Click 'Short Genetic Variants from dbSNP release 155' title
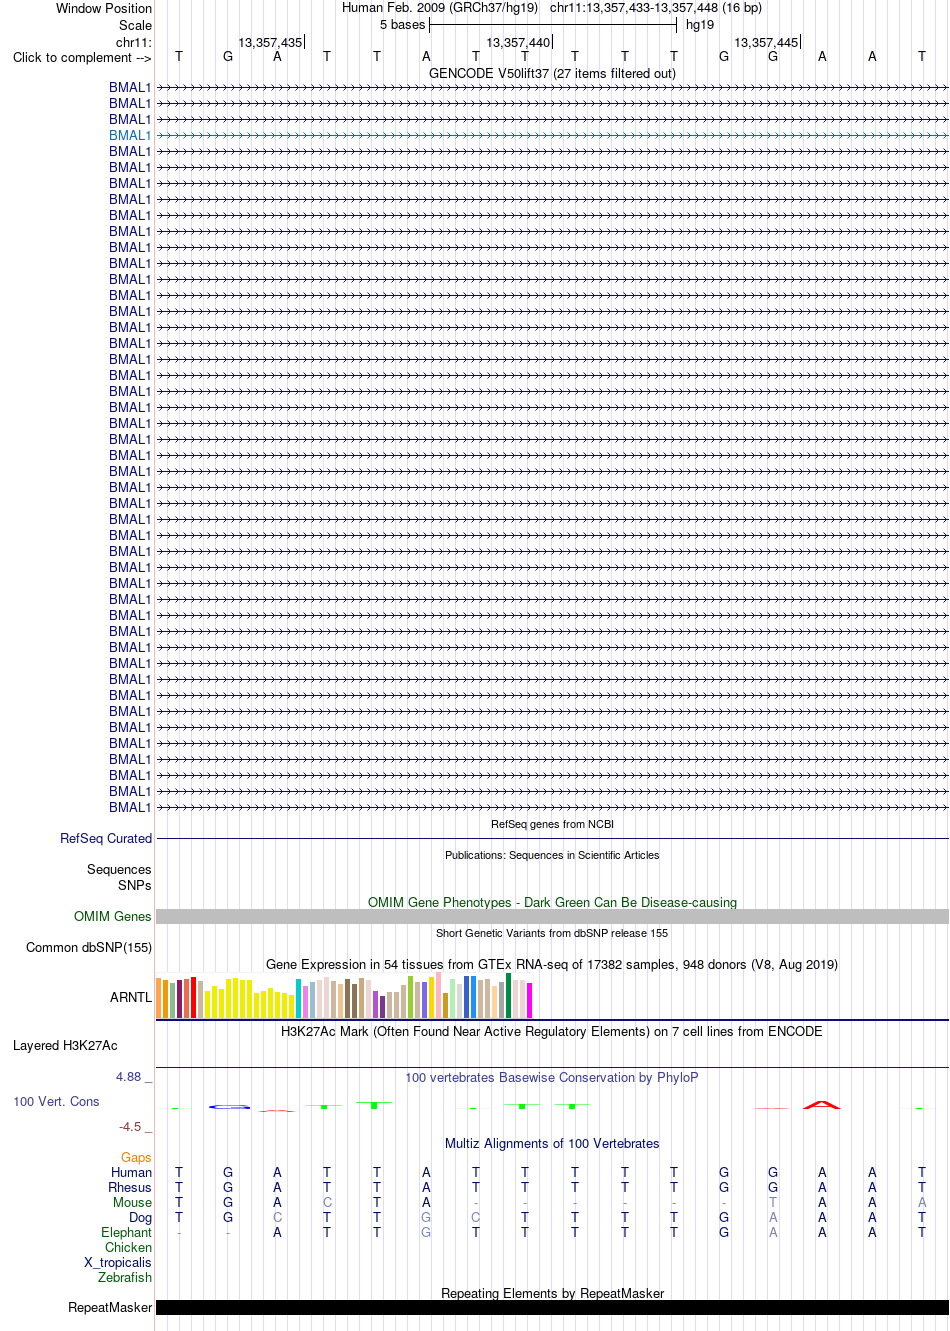 point(552,933)
